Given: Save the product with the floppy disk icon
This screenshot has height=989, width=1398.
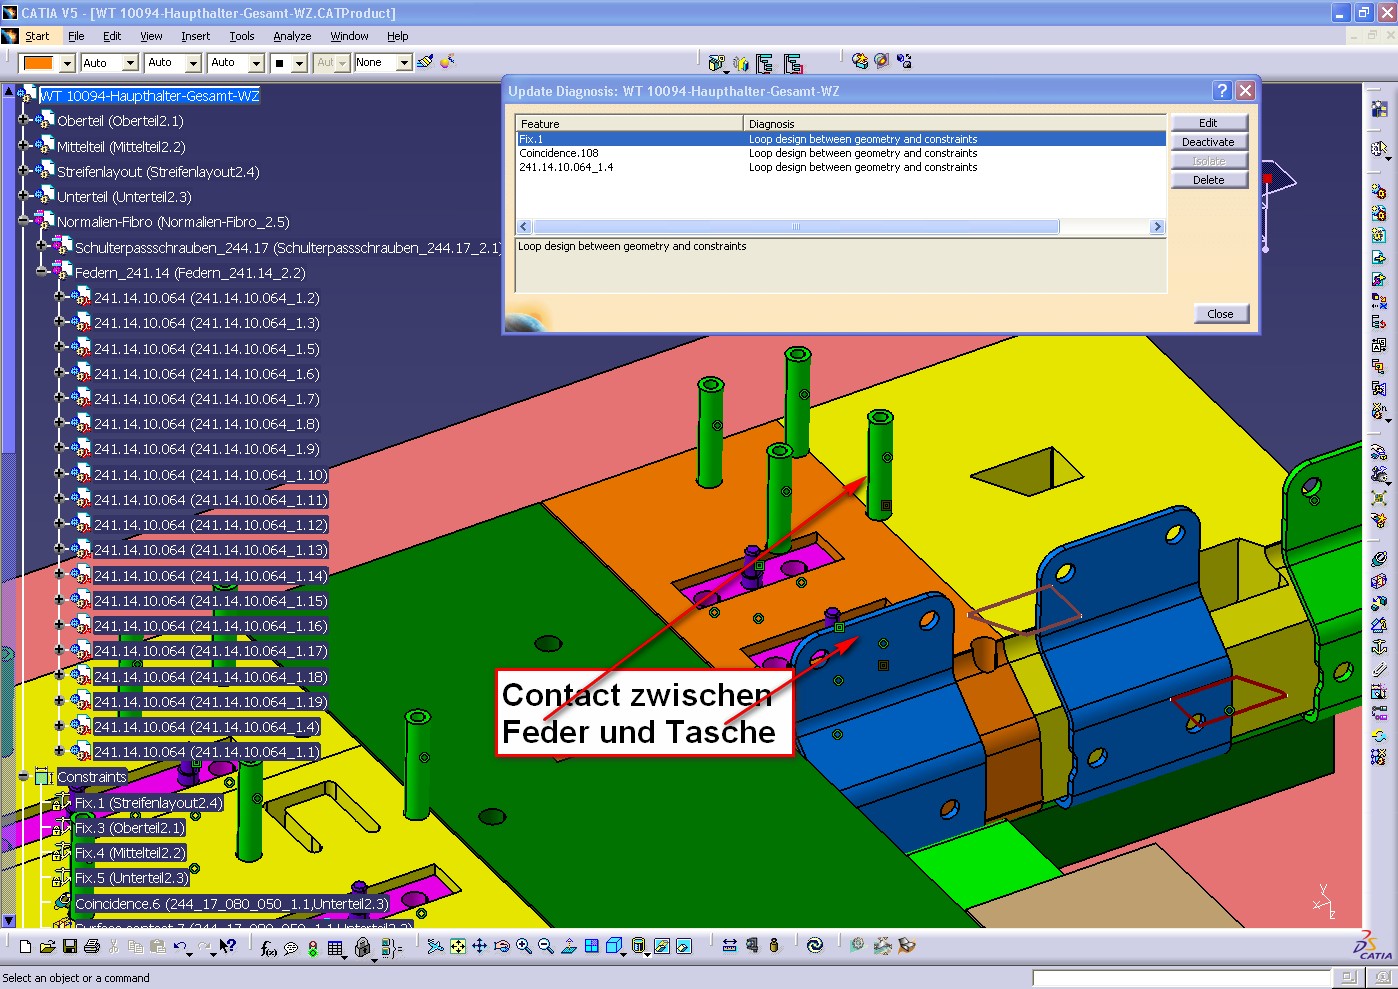Looking at the screenshot, I should 70,946.
